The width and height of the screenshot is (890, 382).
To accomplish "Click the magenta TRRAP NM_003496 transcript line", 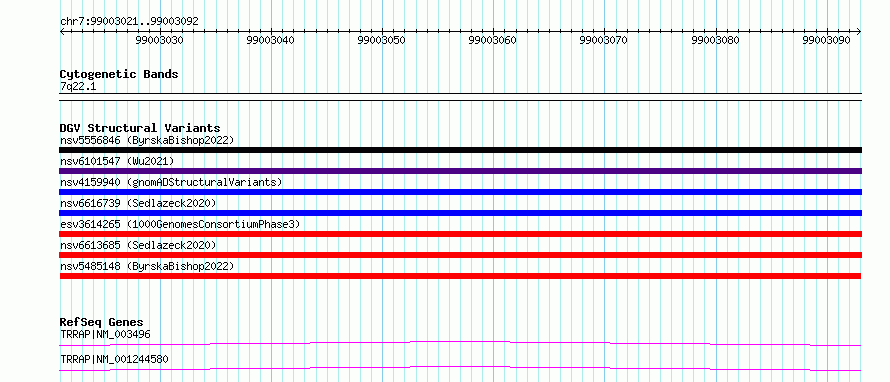I will [460, 343].
